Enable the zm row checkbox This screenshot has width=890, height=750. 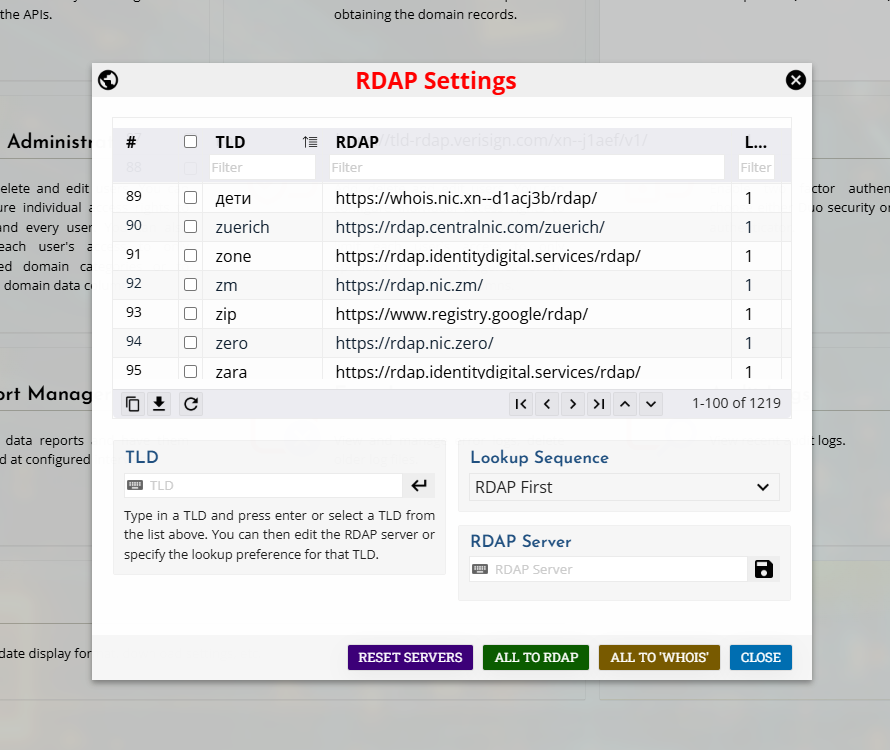click(x=191, y=284)
